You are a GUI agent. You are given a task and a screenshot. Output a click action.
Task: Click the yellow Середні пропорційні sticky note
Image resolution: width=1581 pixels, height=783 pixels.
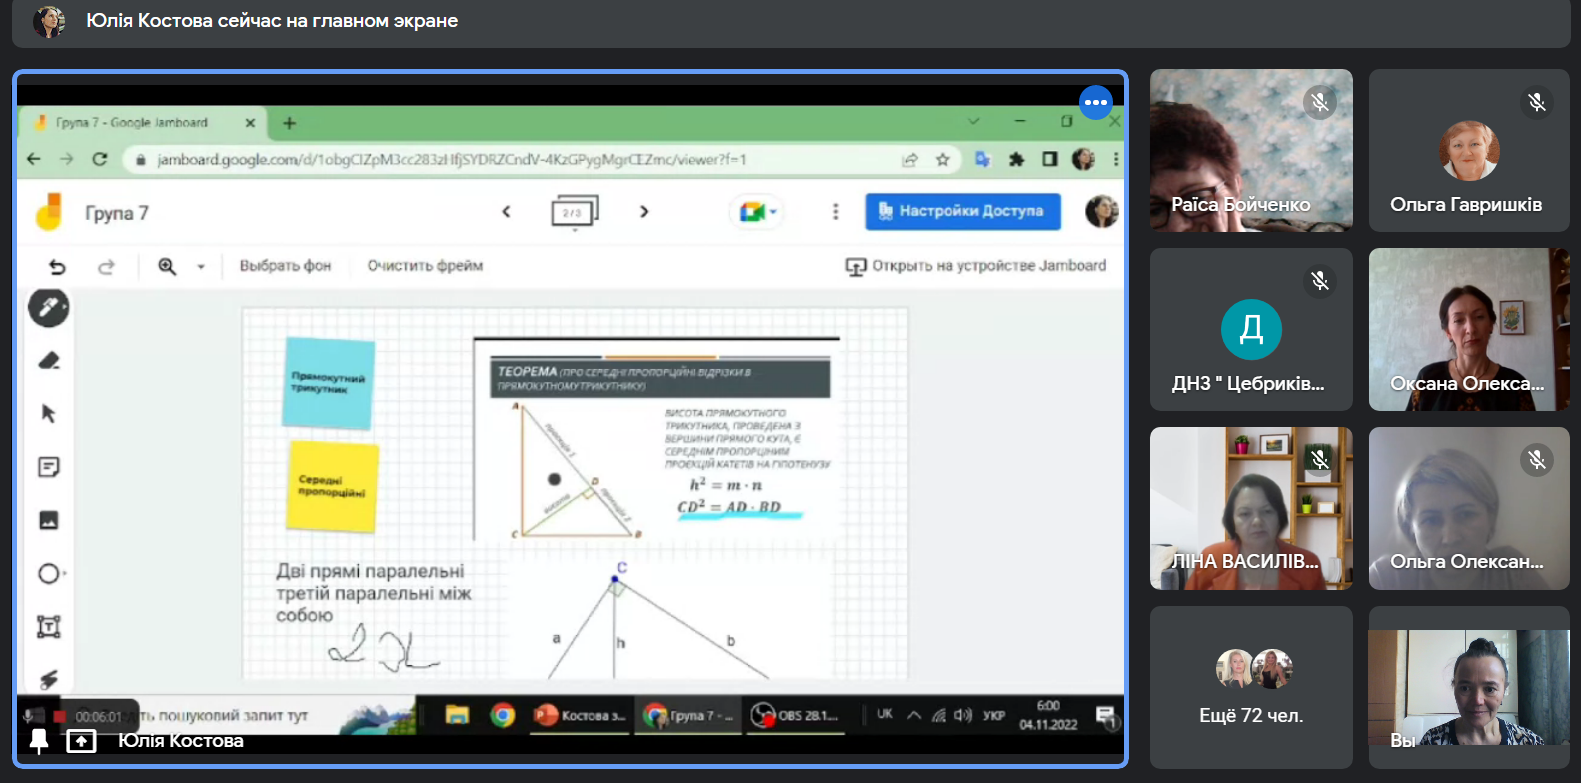(x=332, y=487)
